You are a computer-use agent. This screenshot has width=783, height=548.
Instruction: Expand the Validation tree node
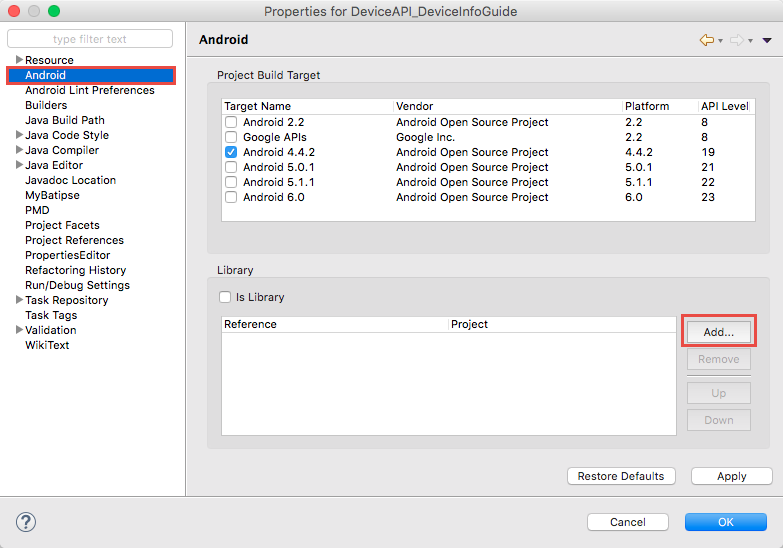[x=19, y=330]
